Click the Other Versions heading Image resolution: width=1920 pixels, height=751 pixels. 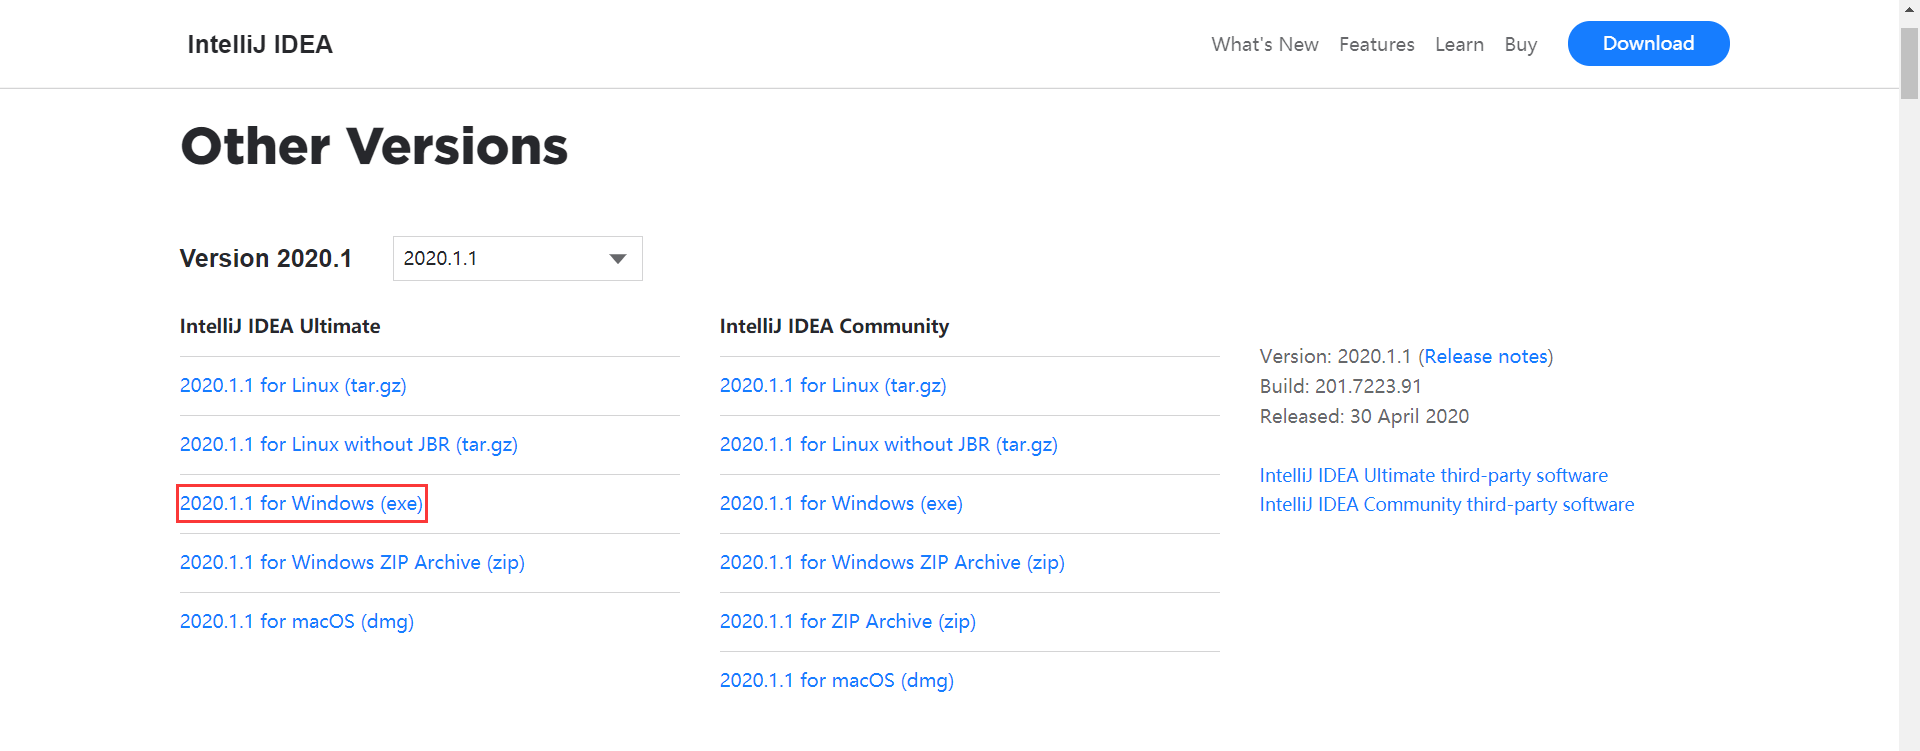click(374, 146)
